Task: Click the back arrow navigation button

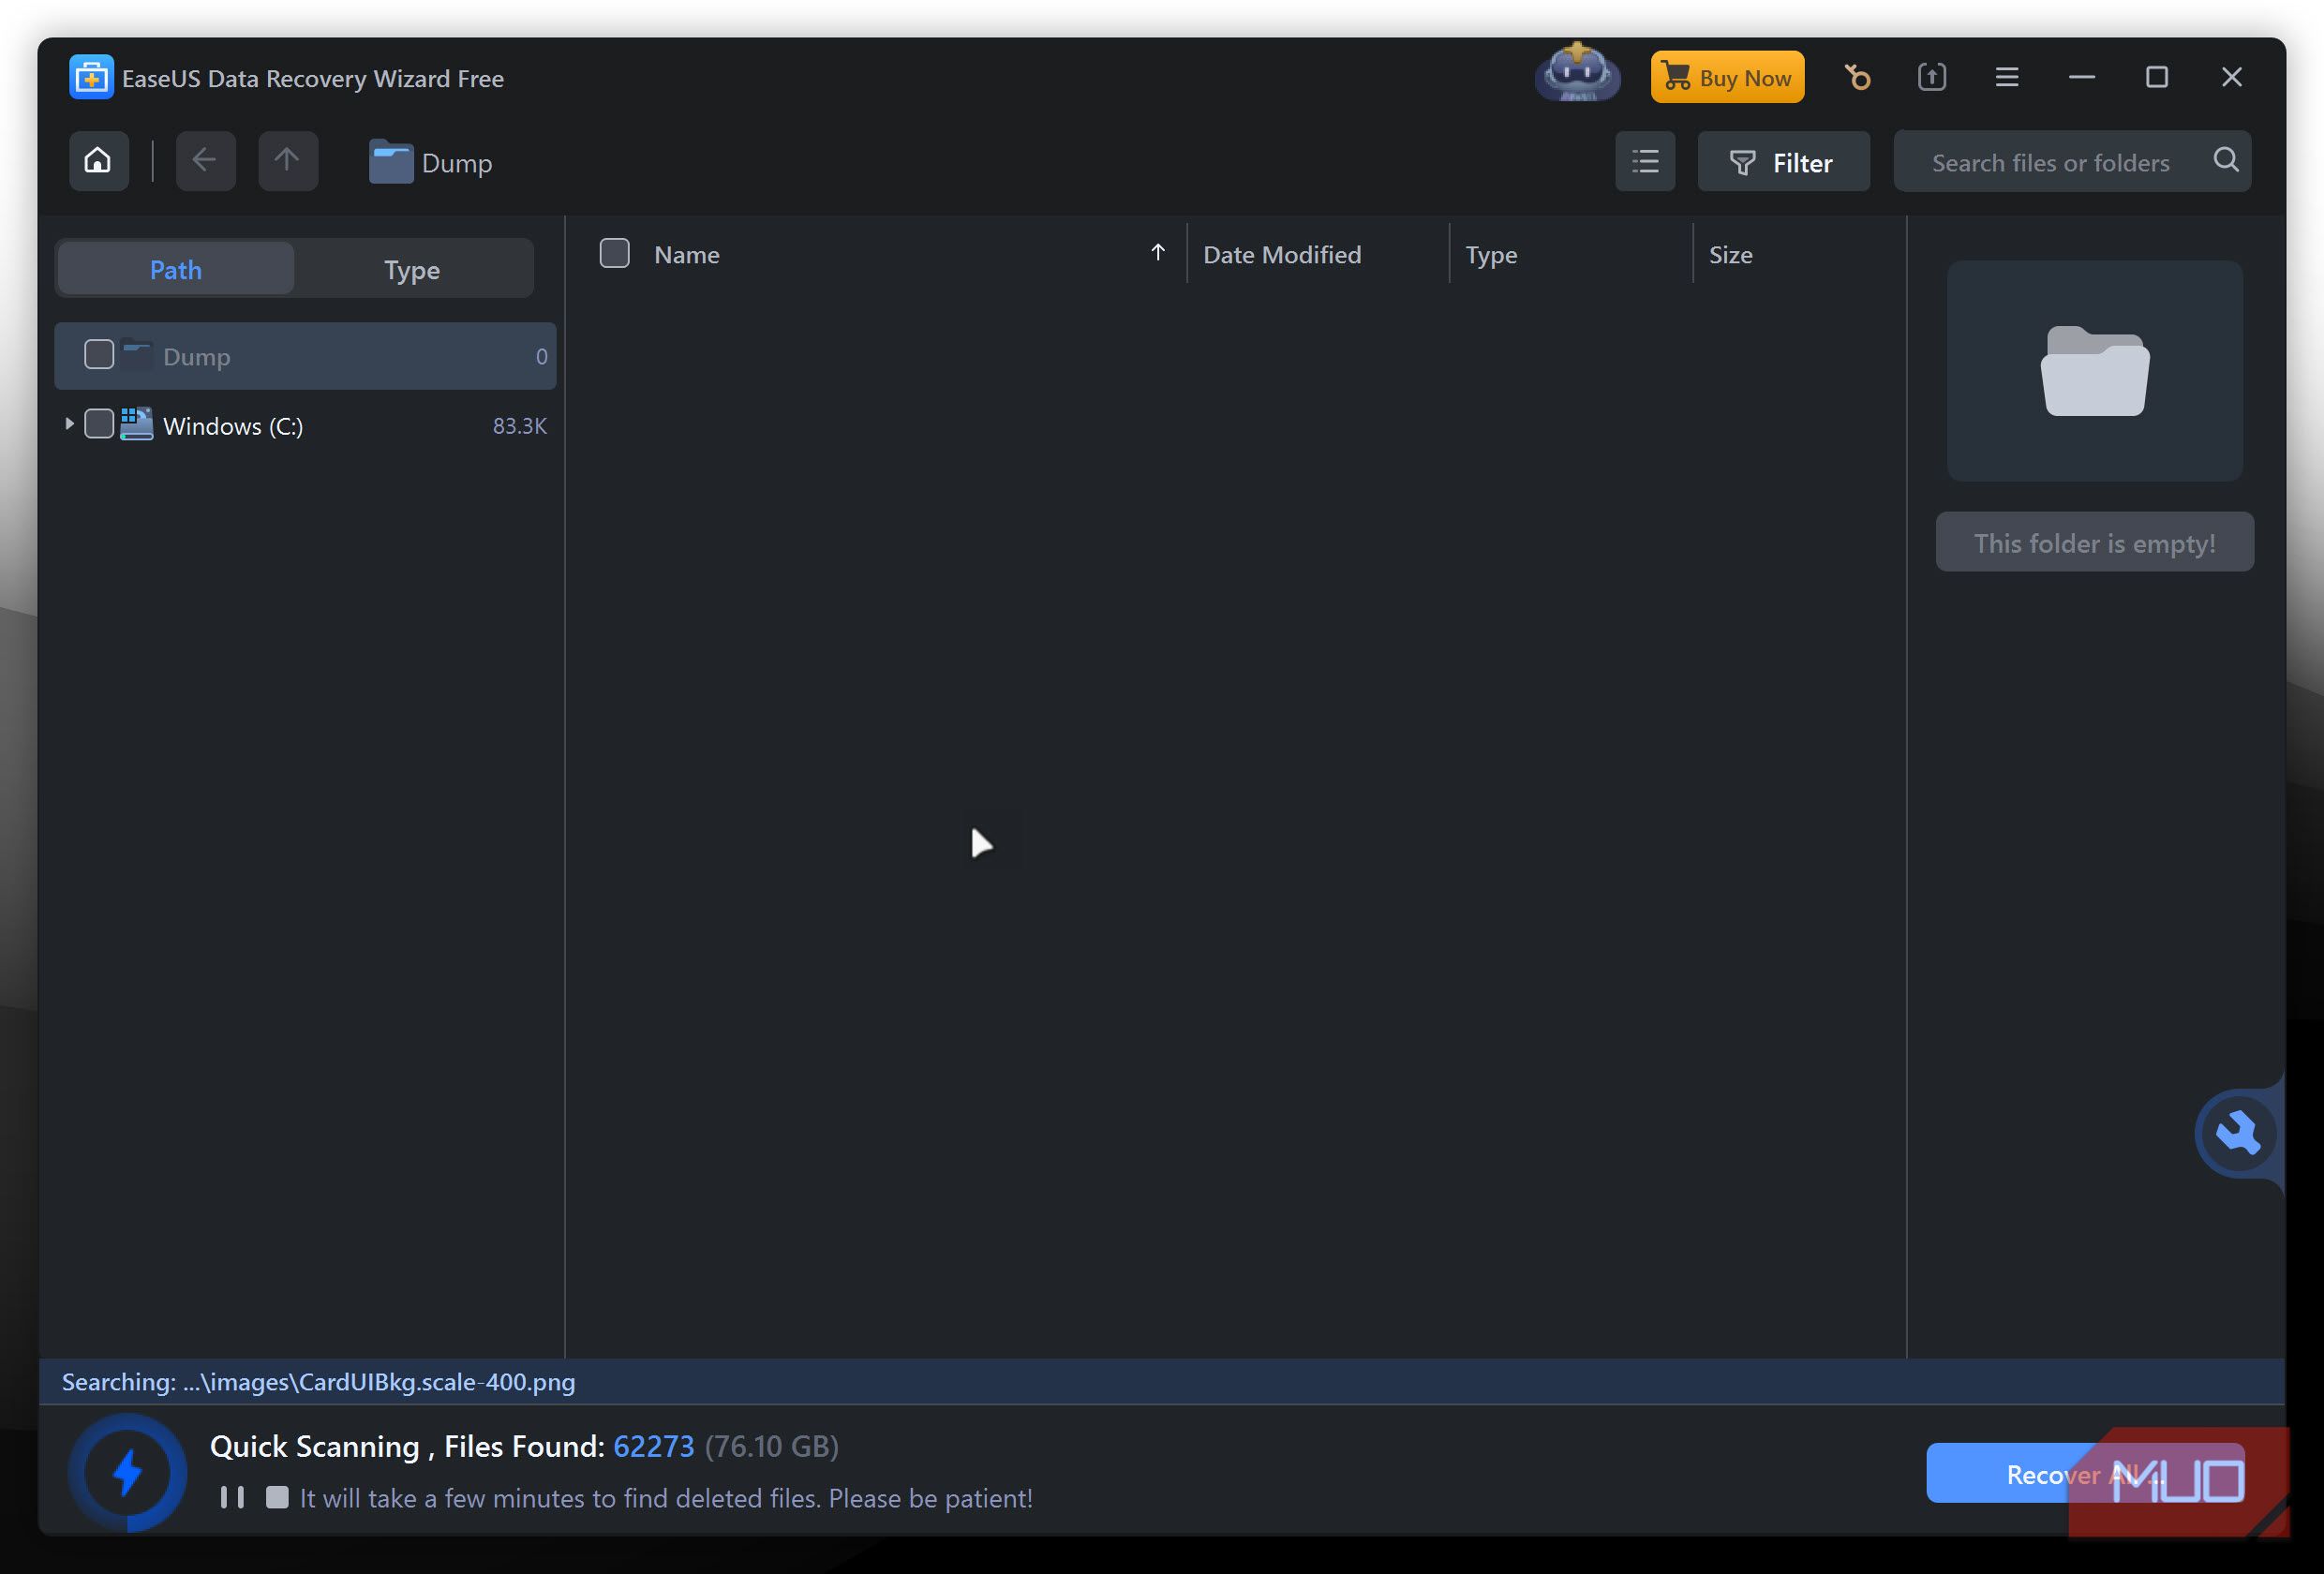Action: click(x=205, y=161)
